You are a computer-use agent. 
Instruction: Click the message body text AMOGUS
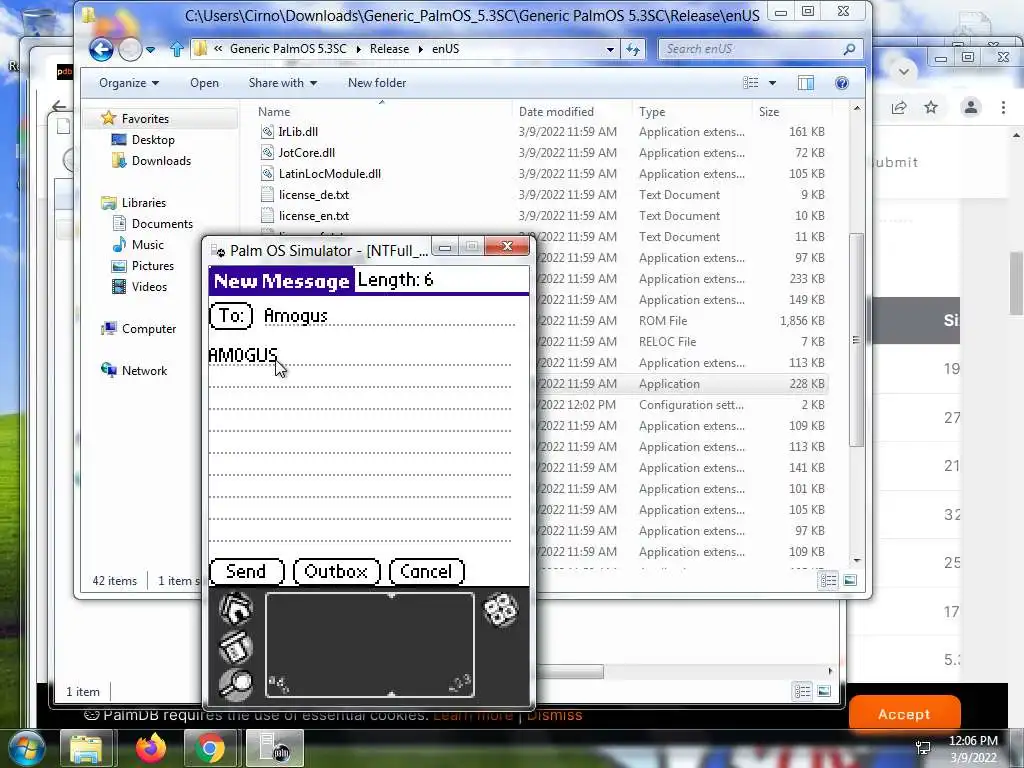click(x=243, y=355)
